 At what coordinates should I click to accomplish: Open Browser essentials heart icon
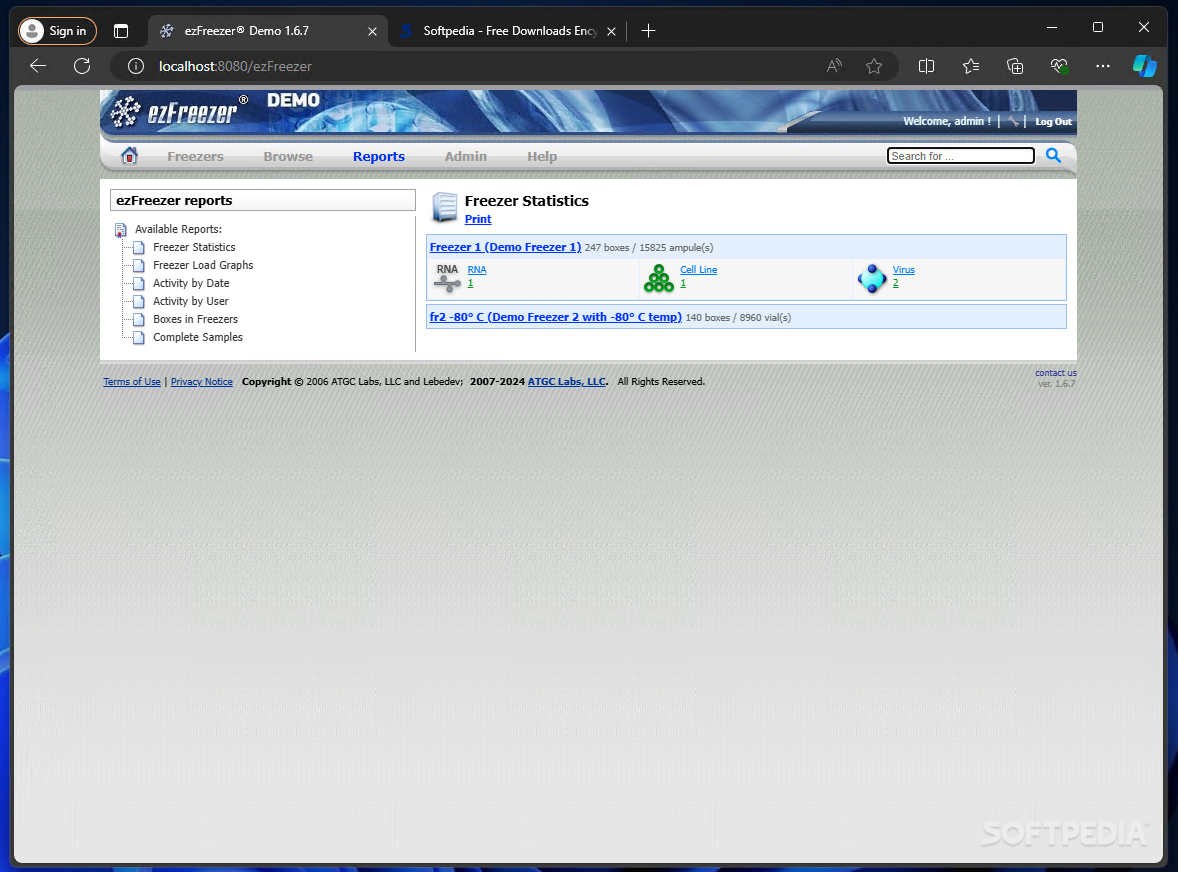point(1059,66)
